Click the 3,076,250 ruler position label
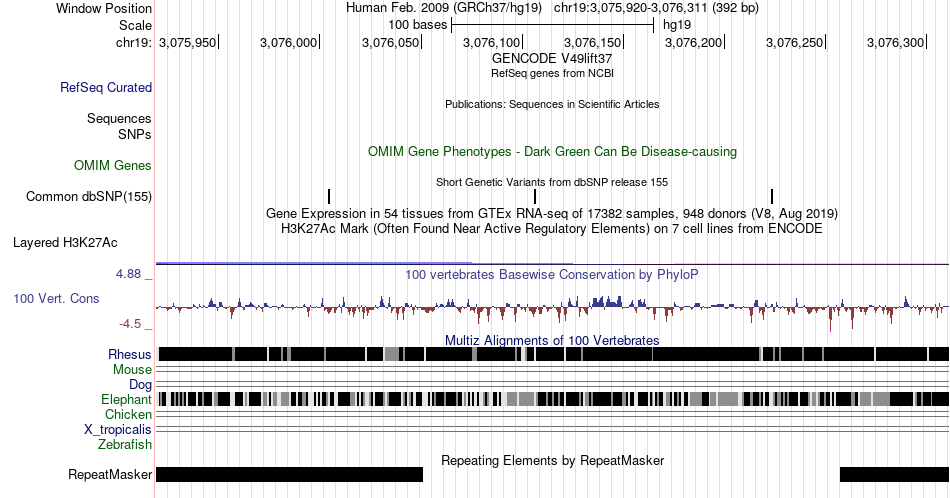The height and width of the screenshot is (498, 950). click(794, 42)
